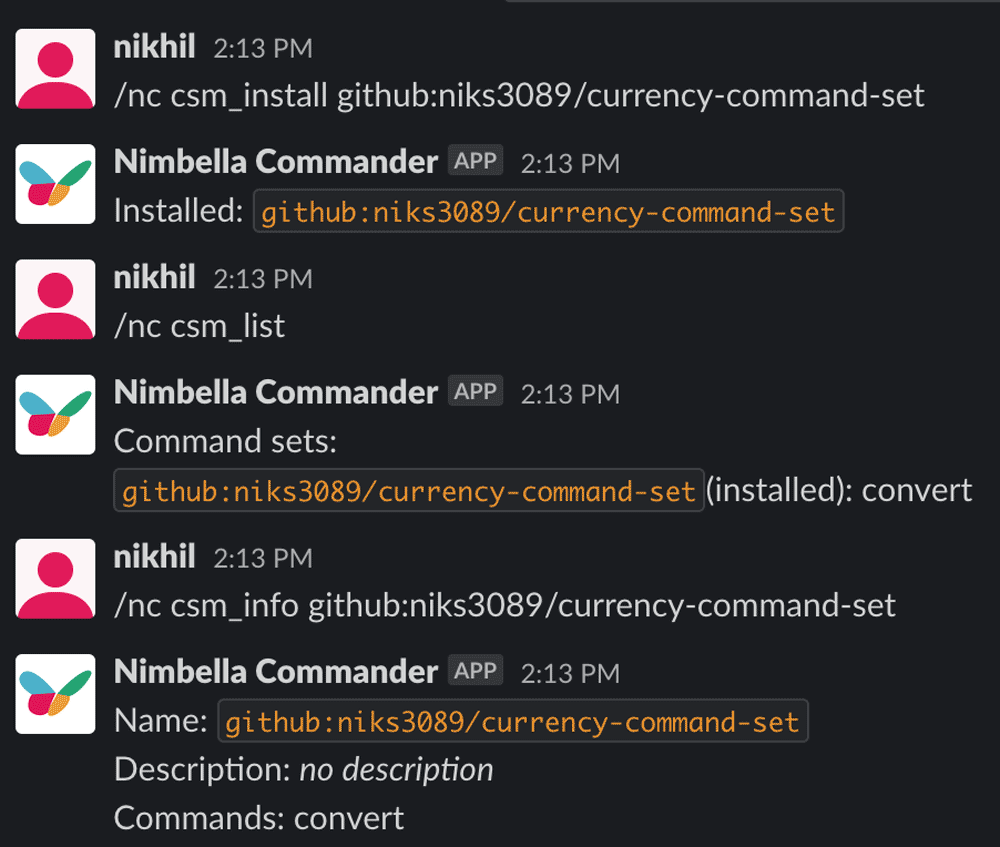This screenshot has width=1000, height=847.
Task: Open nikhil's avatar next to "/nc csm_list"
Action: click(55, 299)
